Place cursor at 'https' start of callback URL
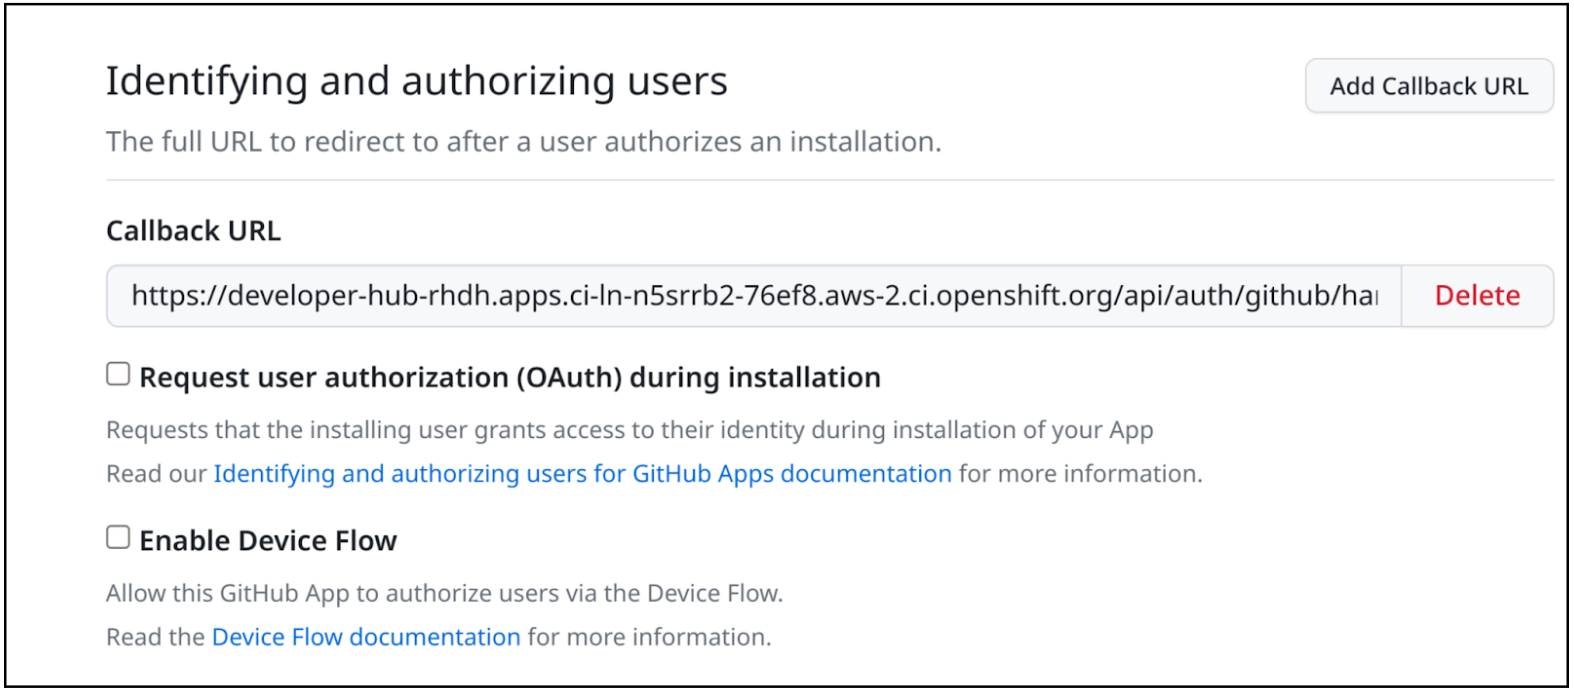Screen dimensions: 1574x692 click(x=134, y=296)
